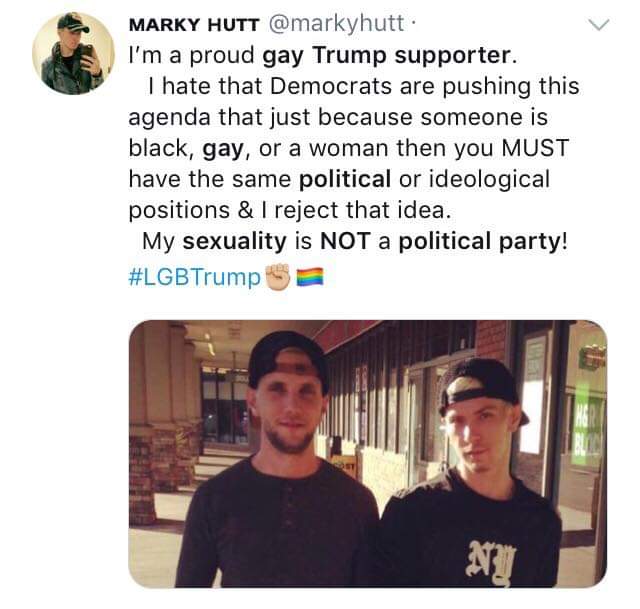Click the MARKY HUTT display name
640x609 pixels.
click(191, 22)
